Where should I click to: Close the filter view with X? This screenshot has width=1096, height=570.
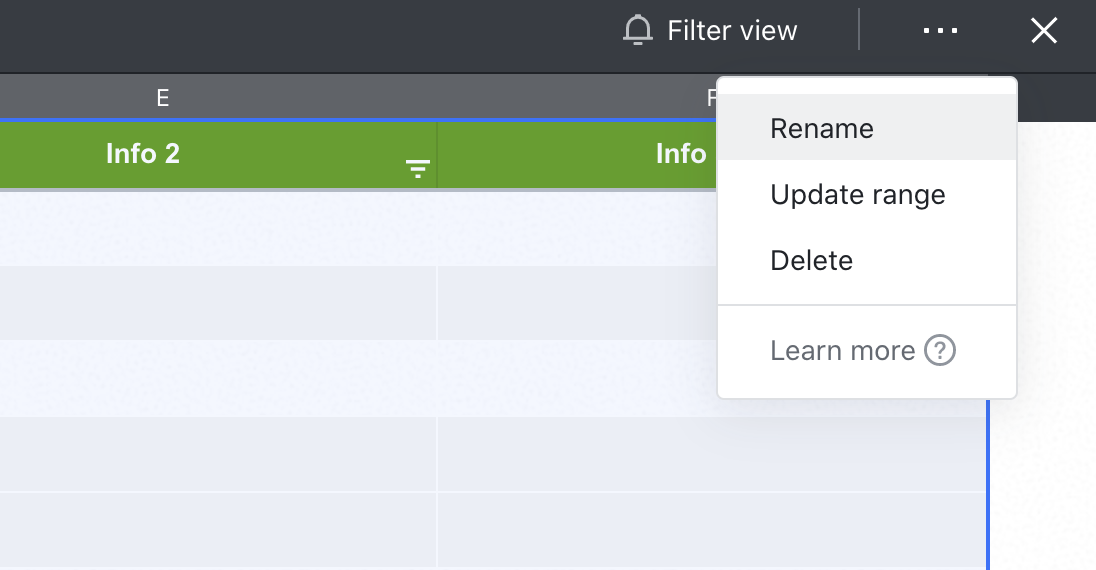click(1043, 31)
